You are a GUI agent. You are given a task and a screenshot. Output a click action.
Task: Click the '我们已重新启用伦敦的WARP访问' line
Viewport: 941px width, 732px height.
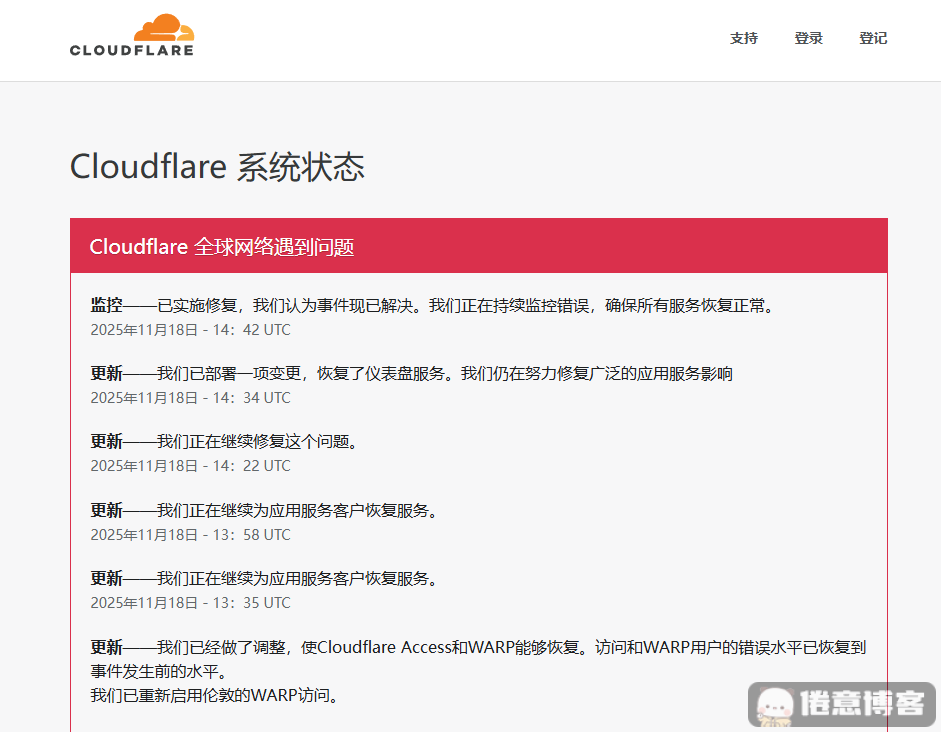(214, 695)
